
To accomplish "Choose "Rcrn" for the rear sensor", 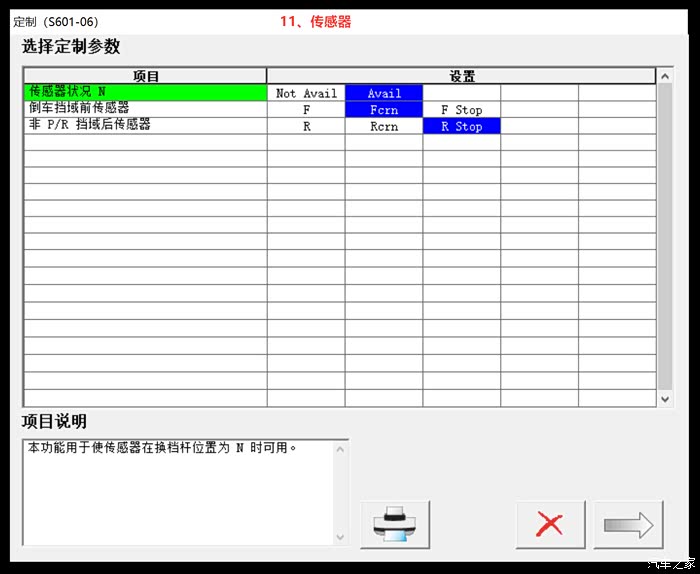I will pyautogui.click(x=384, y=127).
